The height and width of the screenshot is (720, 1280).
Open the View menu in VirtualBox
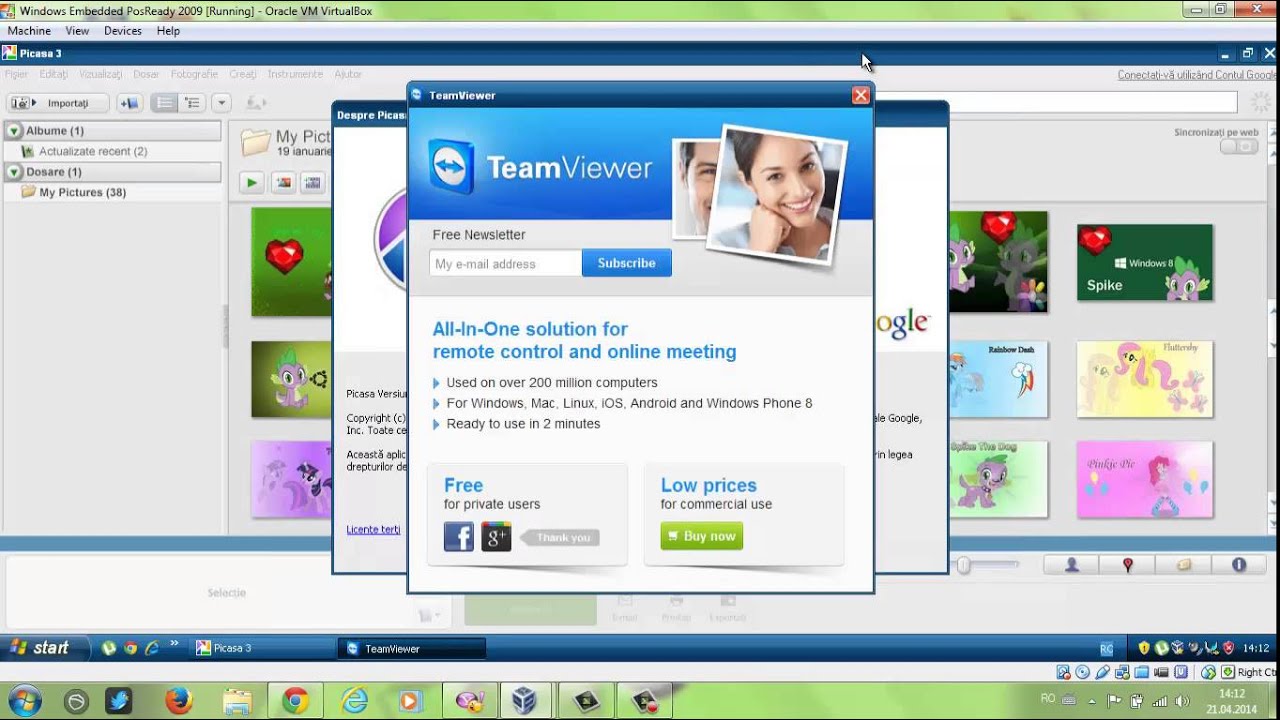click(x=77, y=31)
